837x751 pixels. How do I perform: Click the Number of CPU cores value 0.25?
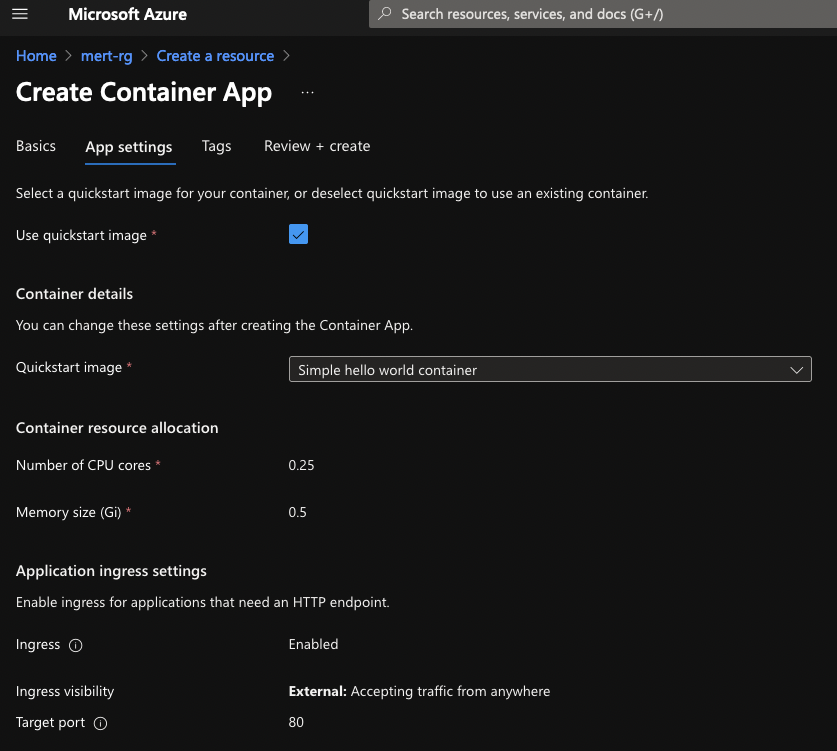(301, 465)
